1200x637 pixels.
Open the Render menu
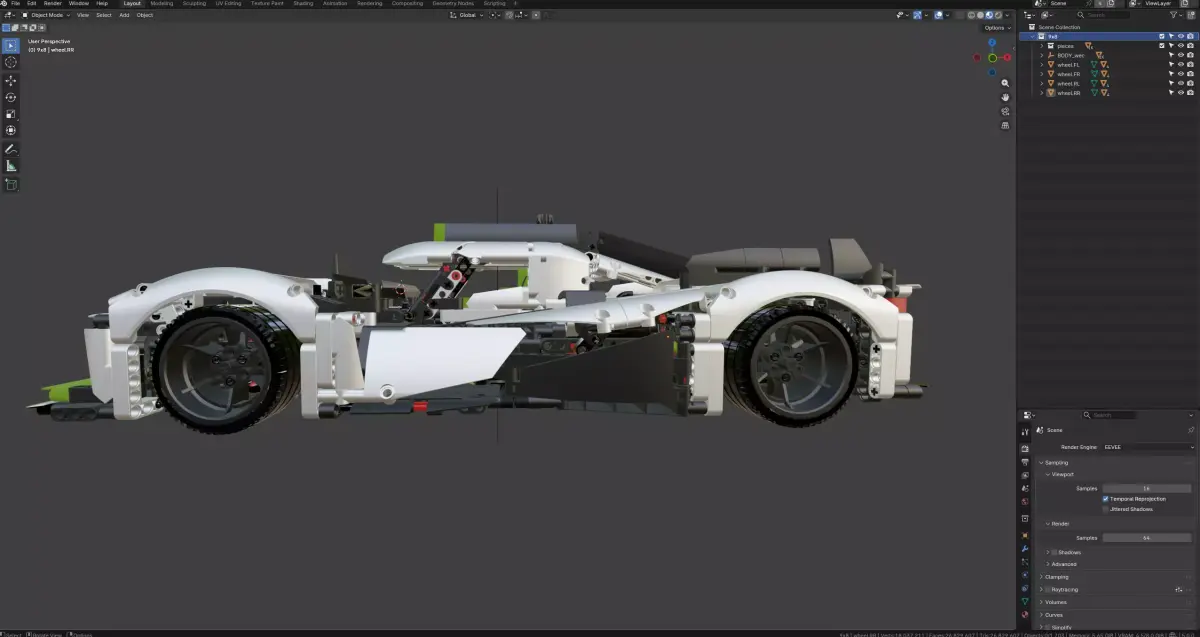point(52,3)
